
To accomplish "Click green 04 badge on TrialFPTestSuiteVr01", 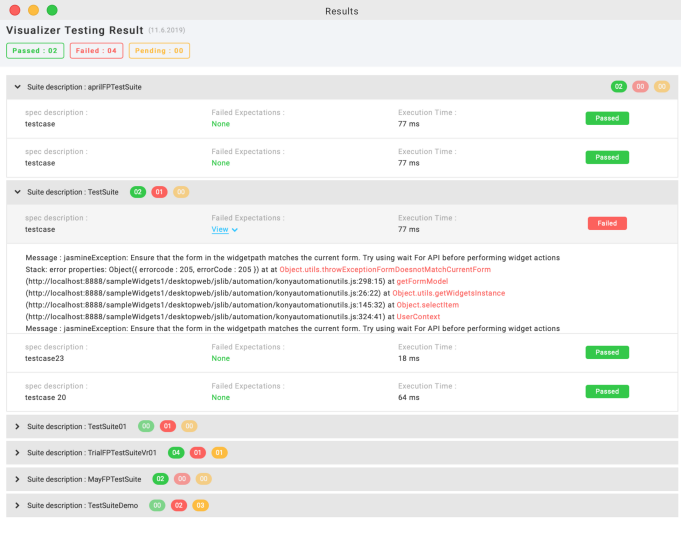I will click(x=176, y=453).
